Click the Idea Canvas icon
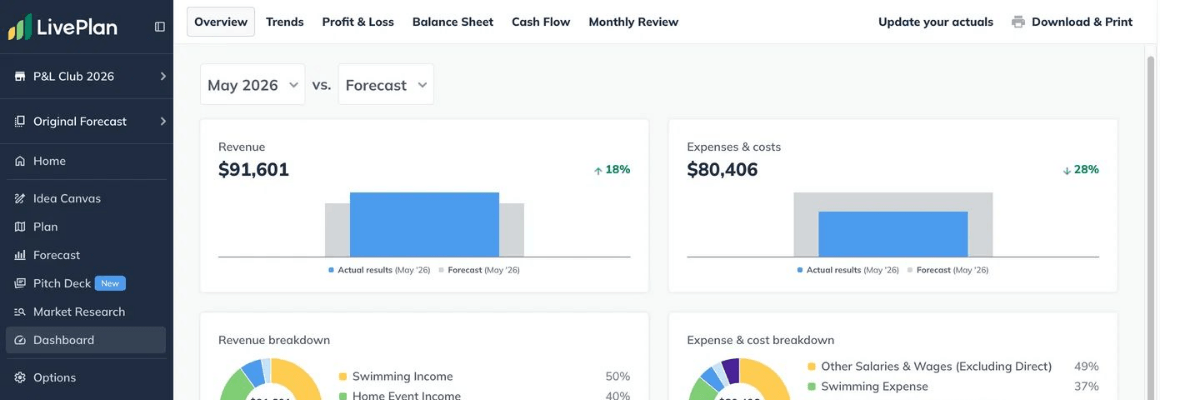The image size is (1200, 400). pyautogui.click(x=20, y=198)
